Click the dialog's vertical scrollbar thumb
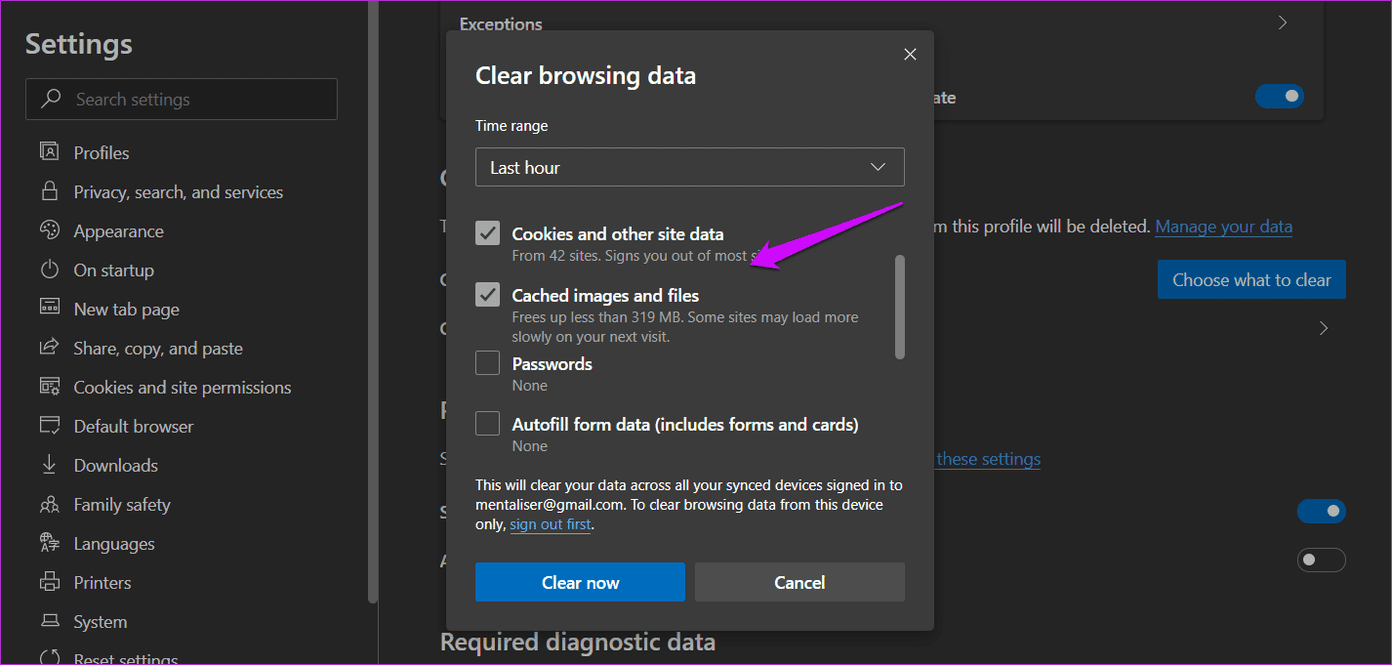This screenshot has width=1392, height=665. (900, 306)
